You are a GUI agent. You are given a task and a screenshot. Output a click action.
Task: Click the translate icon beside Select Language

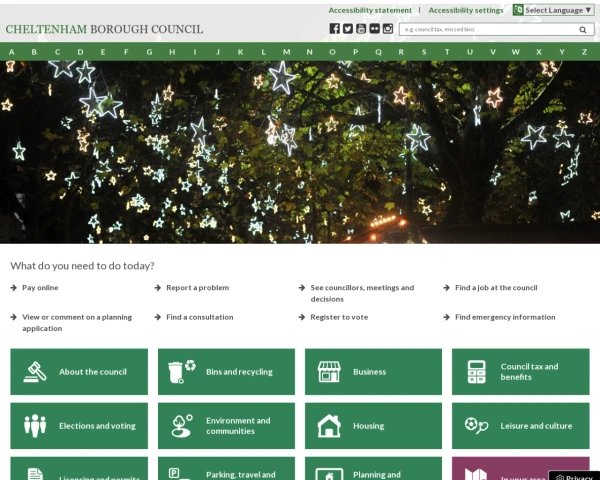(x=518, y=10)
